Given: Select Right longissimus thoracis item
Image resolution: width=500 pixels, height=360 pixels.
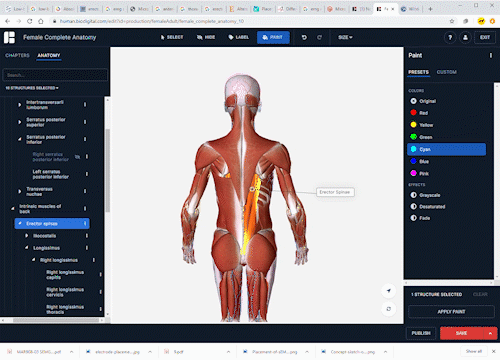Looking at the screenshot, I should point(65,309).
